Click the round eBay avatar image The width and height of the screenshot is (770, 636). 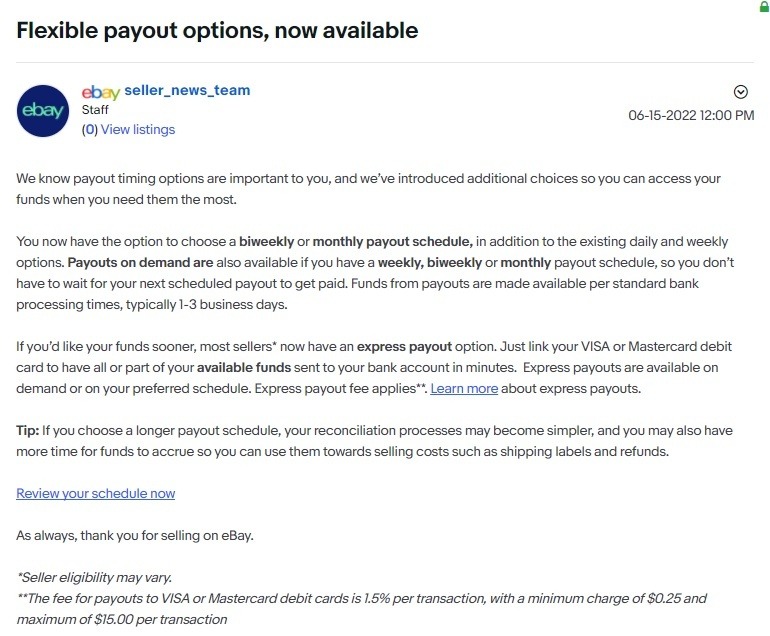coord(43,110)
